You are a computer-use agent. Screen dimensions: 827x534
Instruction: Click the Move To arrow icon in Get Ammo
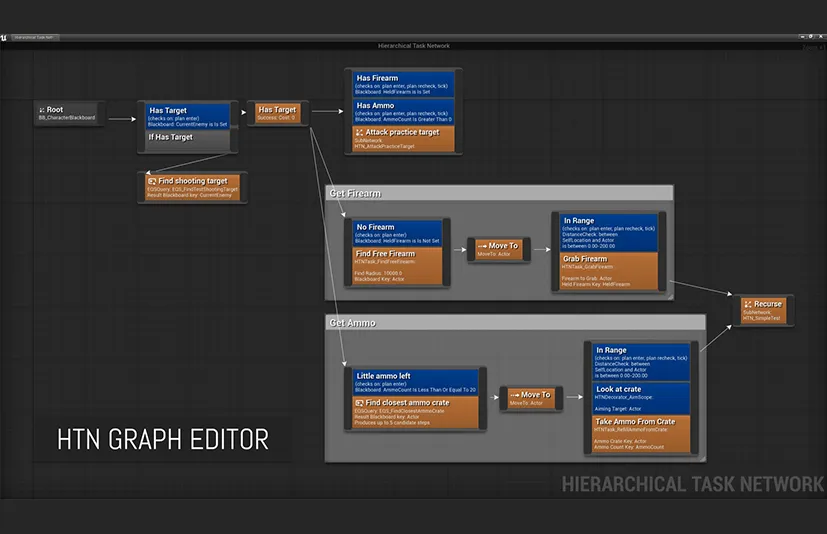tap(514, 395)
